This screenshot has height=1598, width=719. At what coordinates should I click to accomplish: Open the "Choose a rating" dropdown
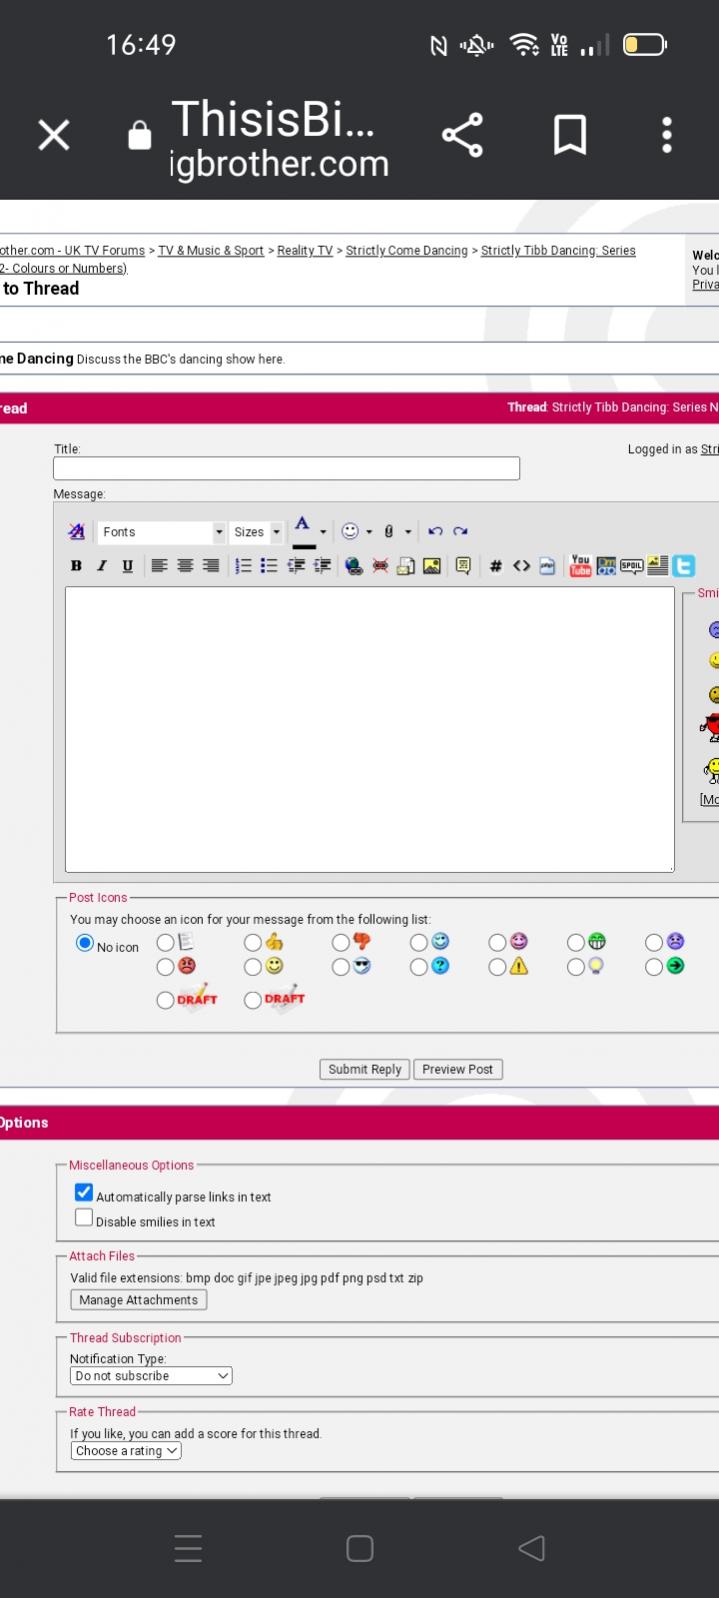[126, 1451]
